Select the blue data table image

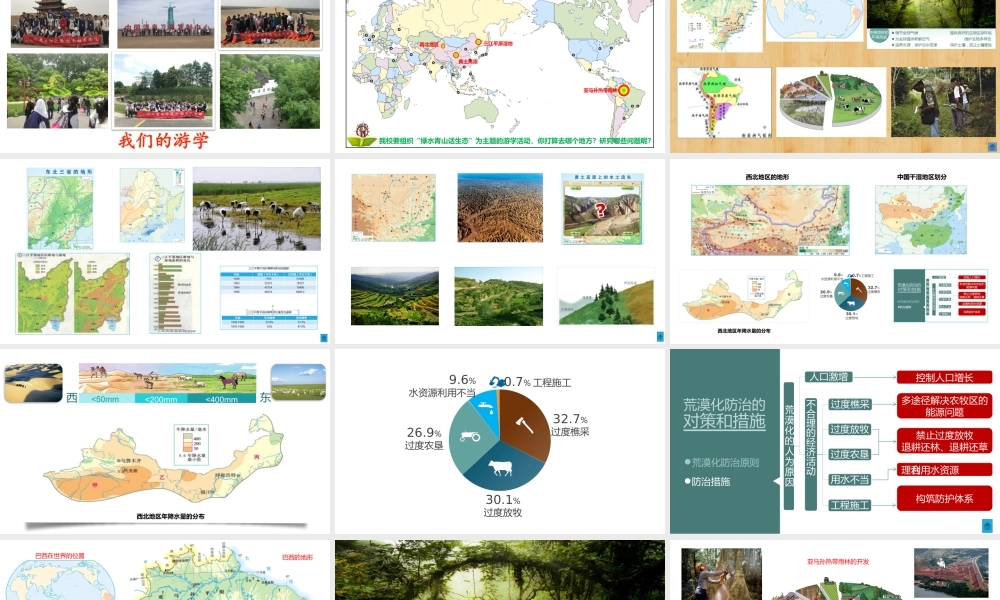268,298
